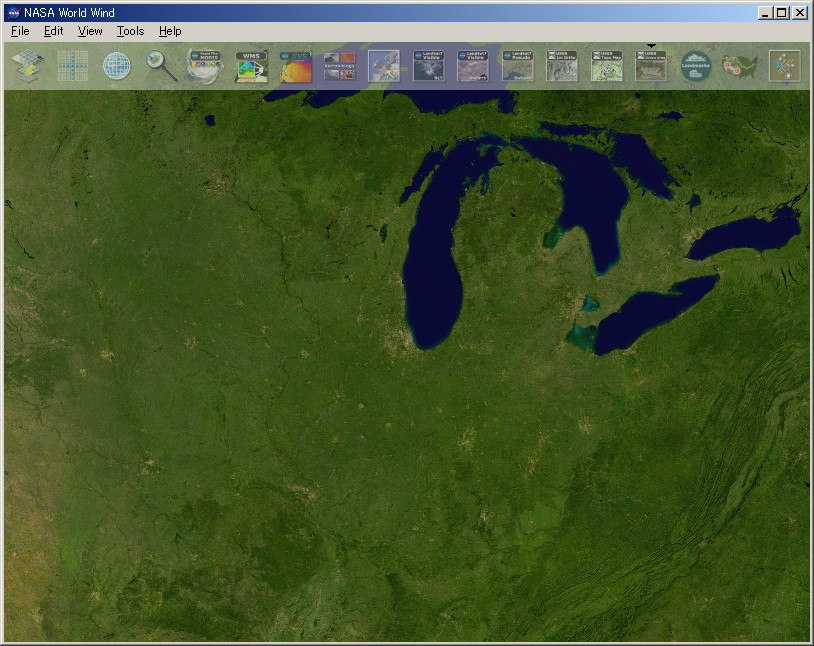Viewport: 814px width, 646px height.
Task: Activate the Rapid Fire MODIS layer
Action: click(x=205, y=65)
